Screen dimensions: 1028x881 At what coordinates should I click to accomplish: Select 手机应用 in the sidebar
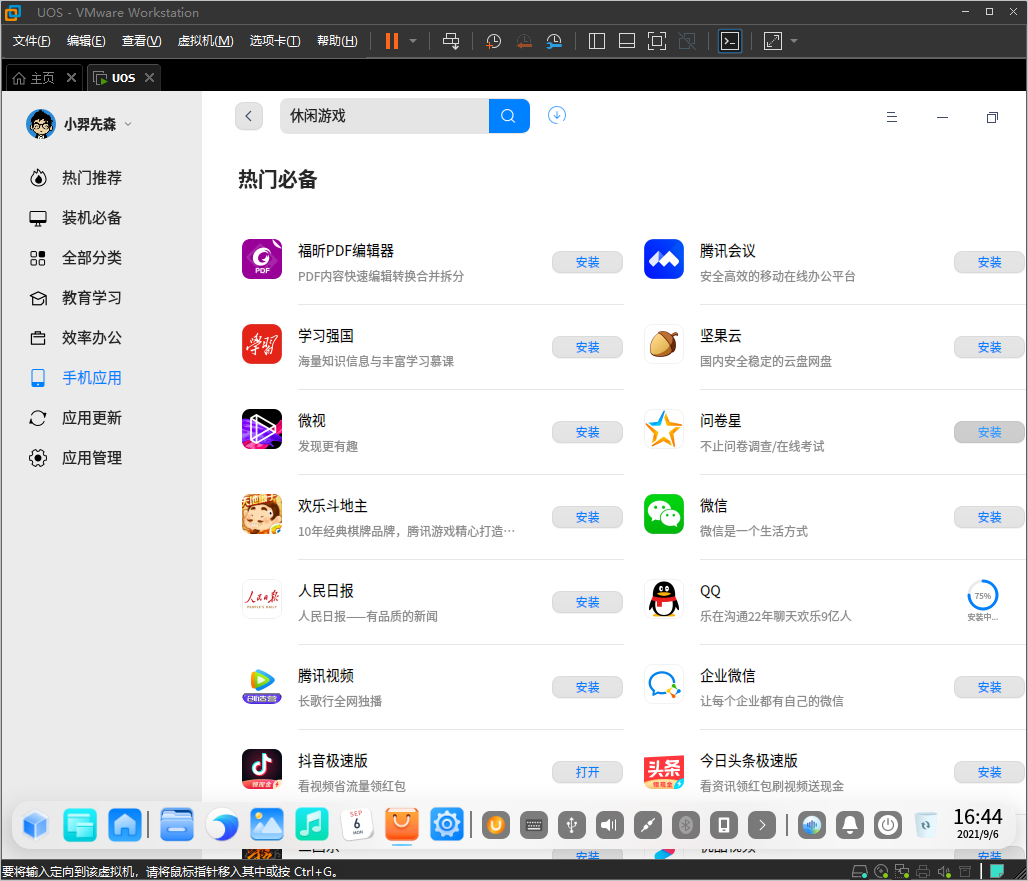coord(91,378)
